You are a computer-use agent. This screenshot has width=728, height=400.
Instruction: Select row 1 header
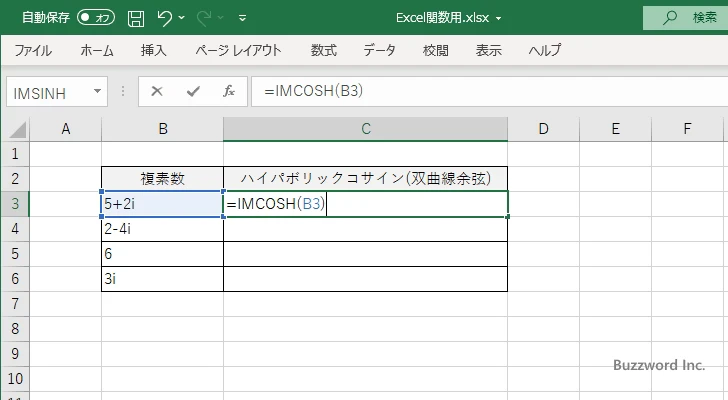click(x=15, y=154)
